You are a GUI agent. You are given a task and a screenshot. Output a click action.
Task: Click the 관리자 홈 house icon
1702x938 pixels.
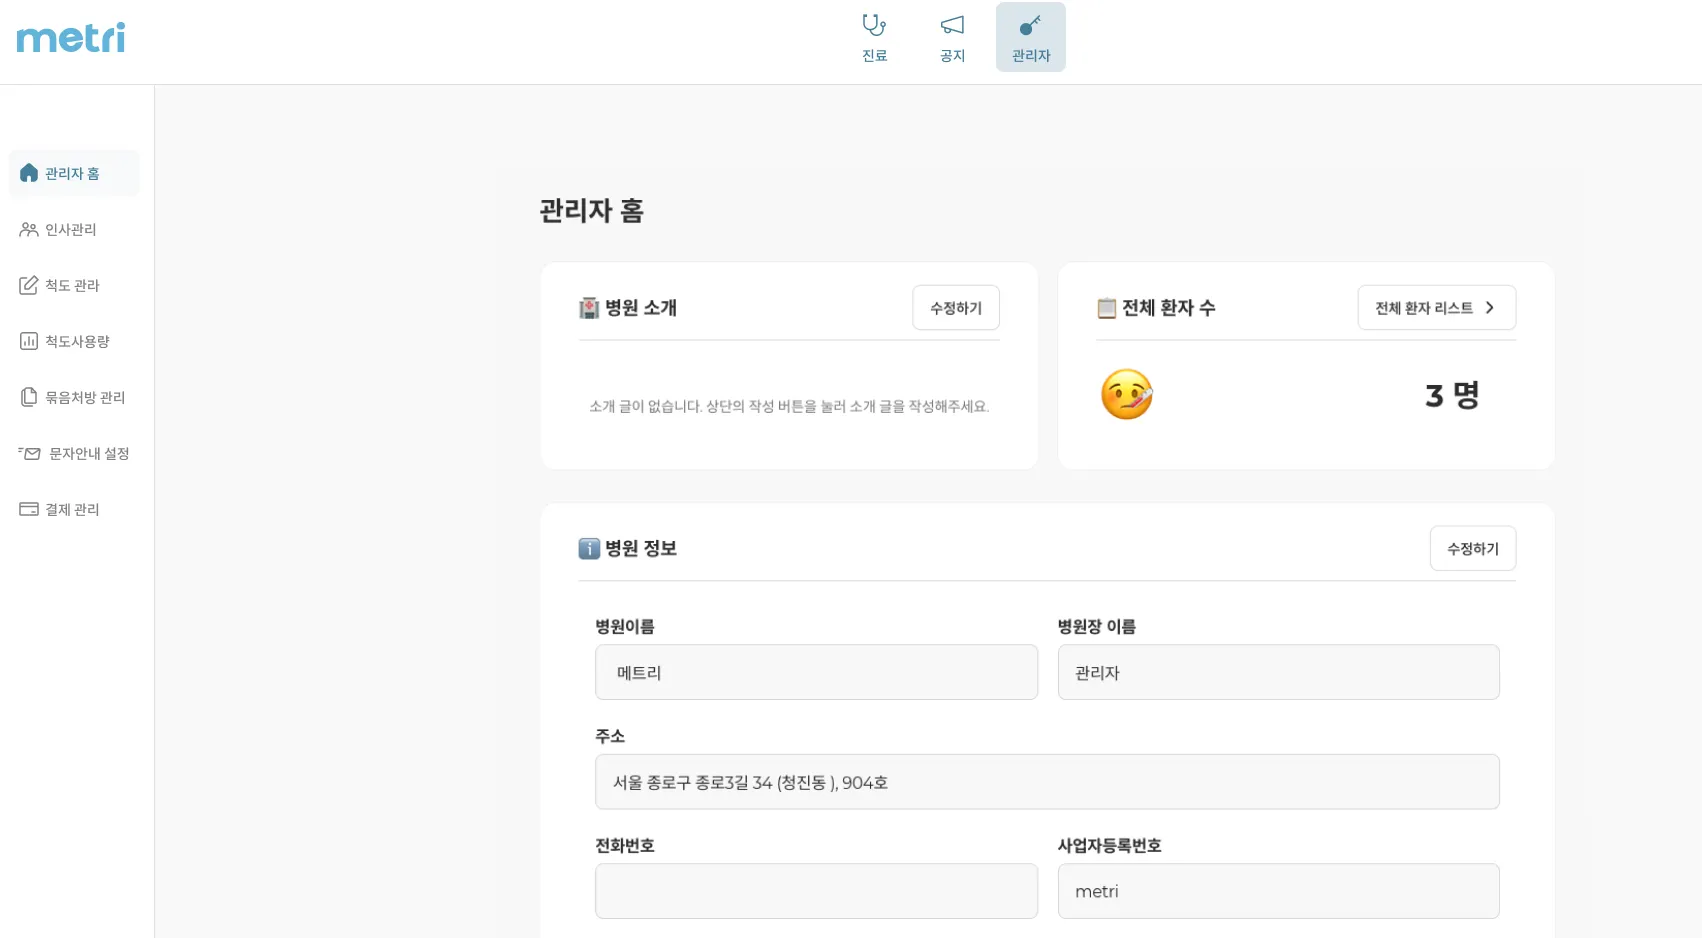click(x=29, y=173)
